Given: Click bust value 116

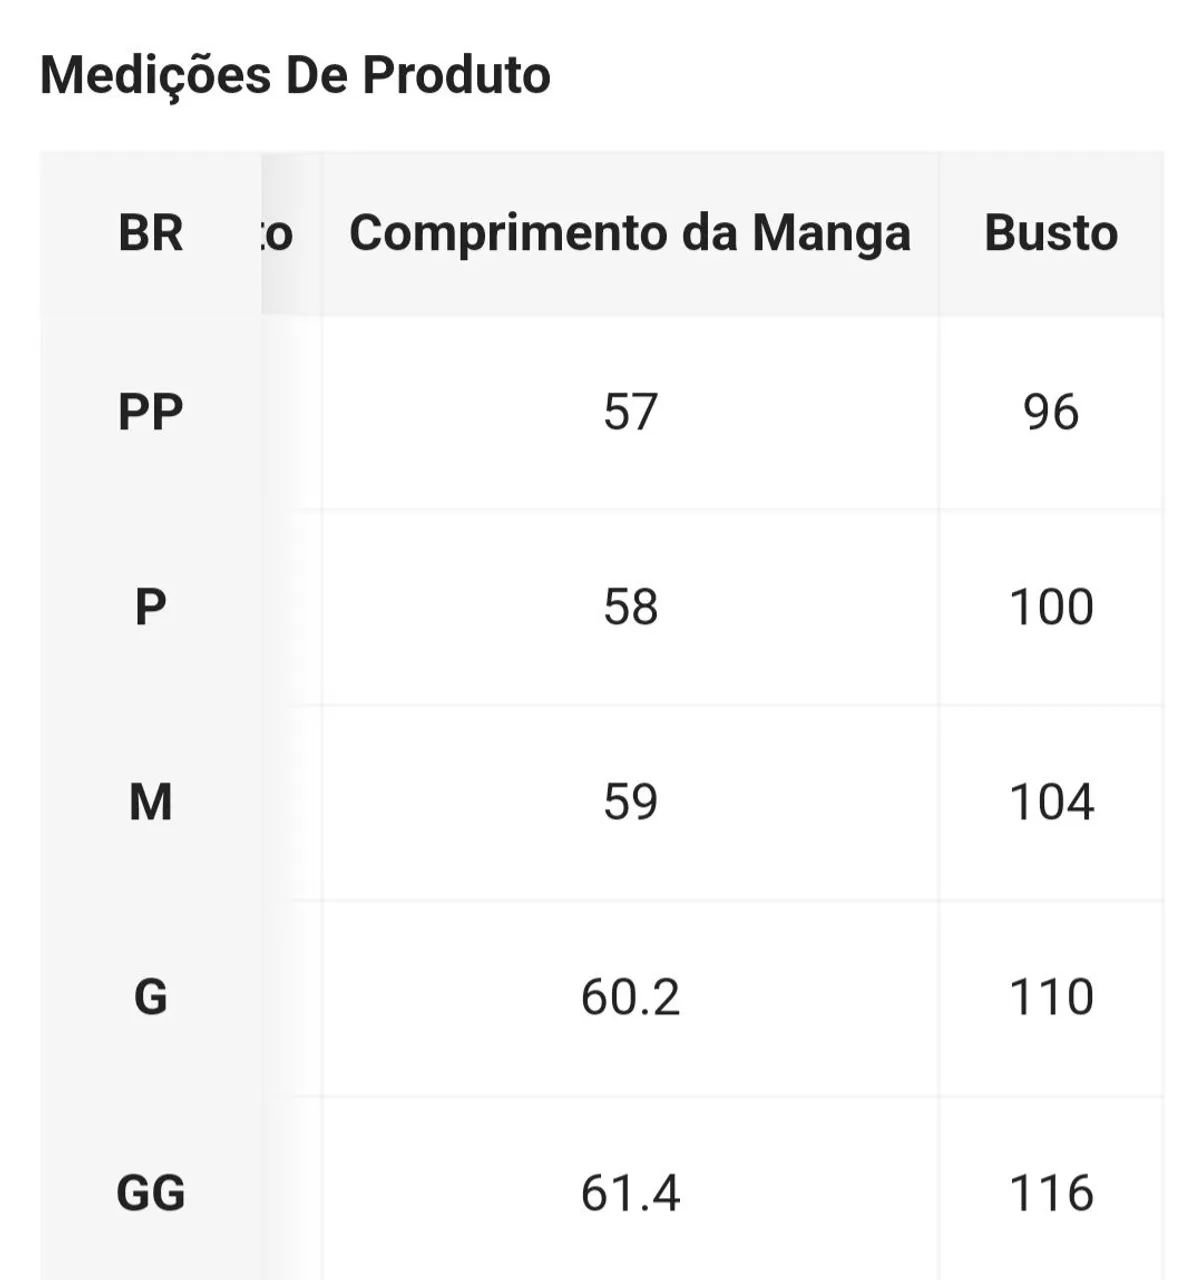Looking at the screenshot, I should (1051, 1193).
